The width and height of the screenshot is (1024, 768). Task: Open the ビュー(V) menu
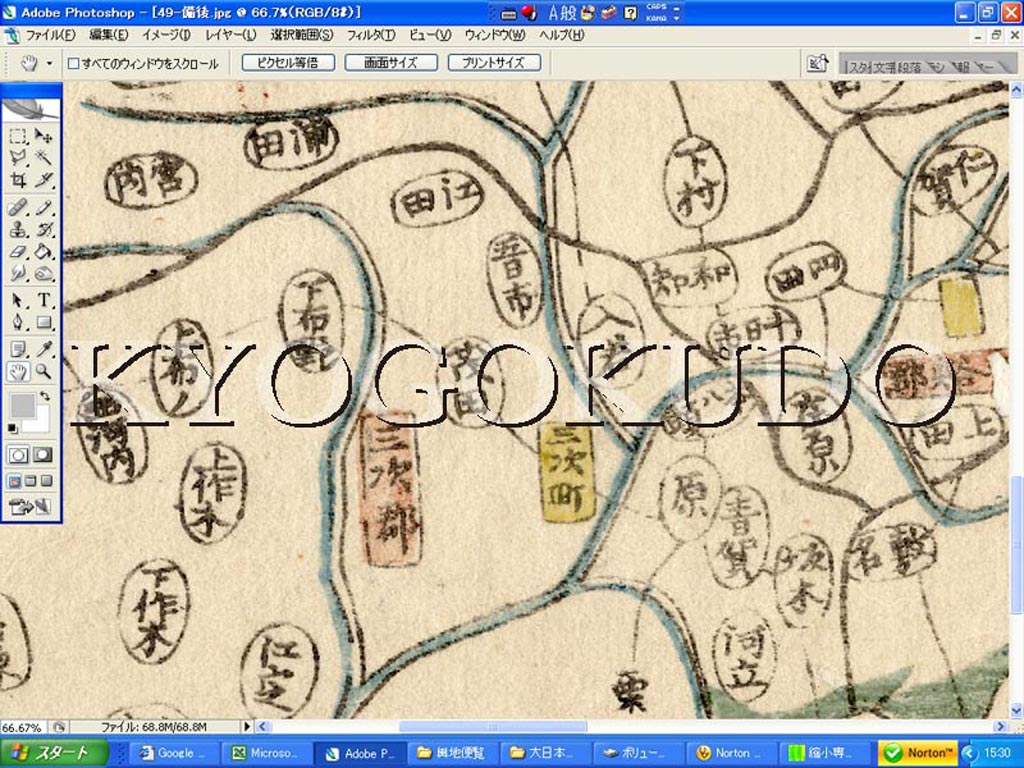(430, 35)
